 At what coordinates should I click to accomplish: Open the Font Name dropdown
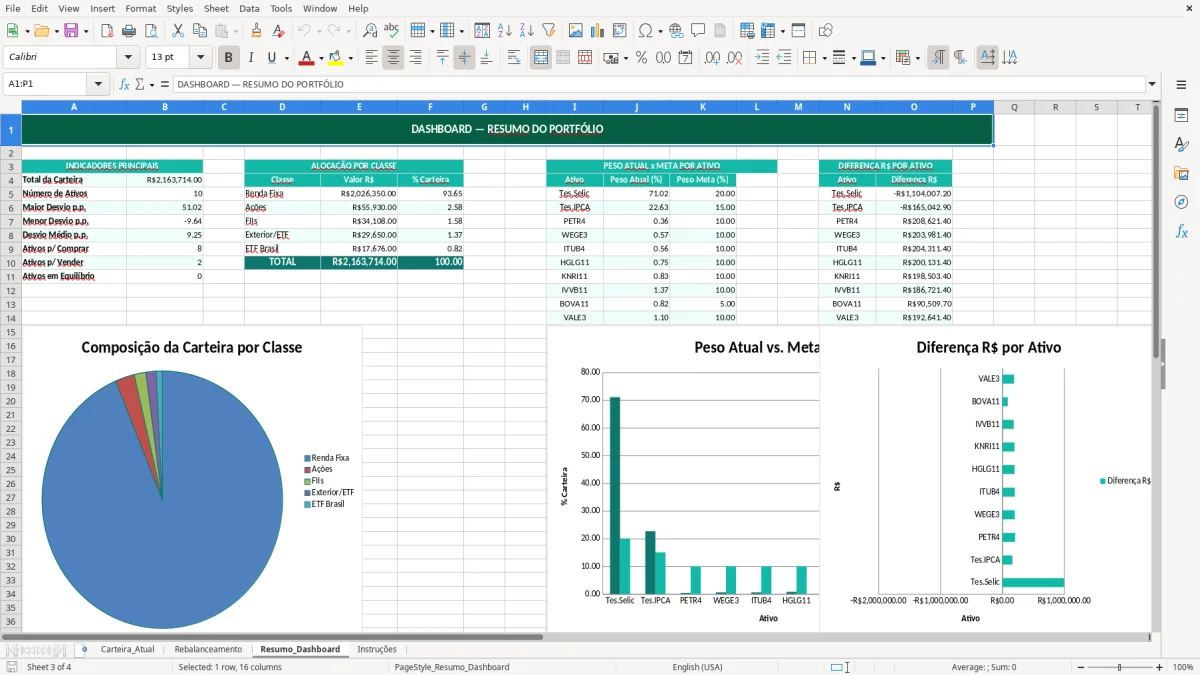128,58
